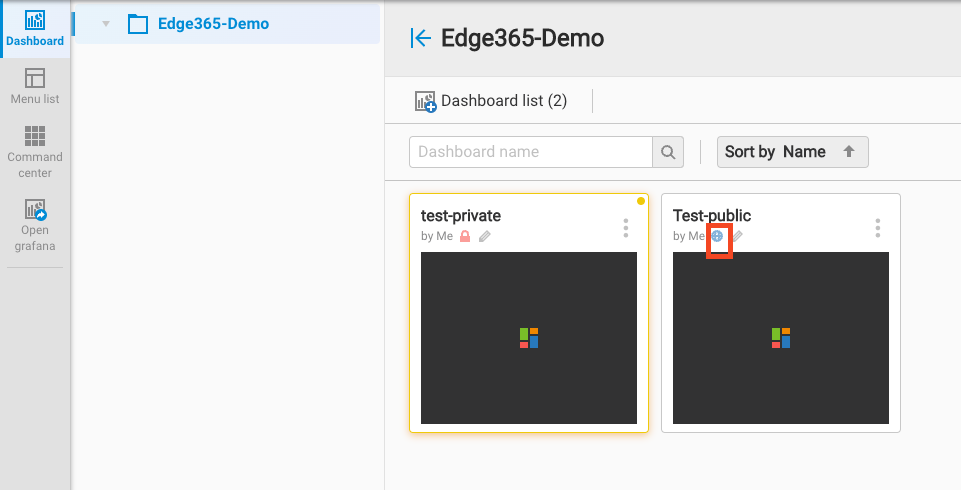Open the Menu list panel
The image size is (961, 490).
pos(35,86)
